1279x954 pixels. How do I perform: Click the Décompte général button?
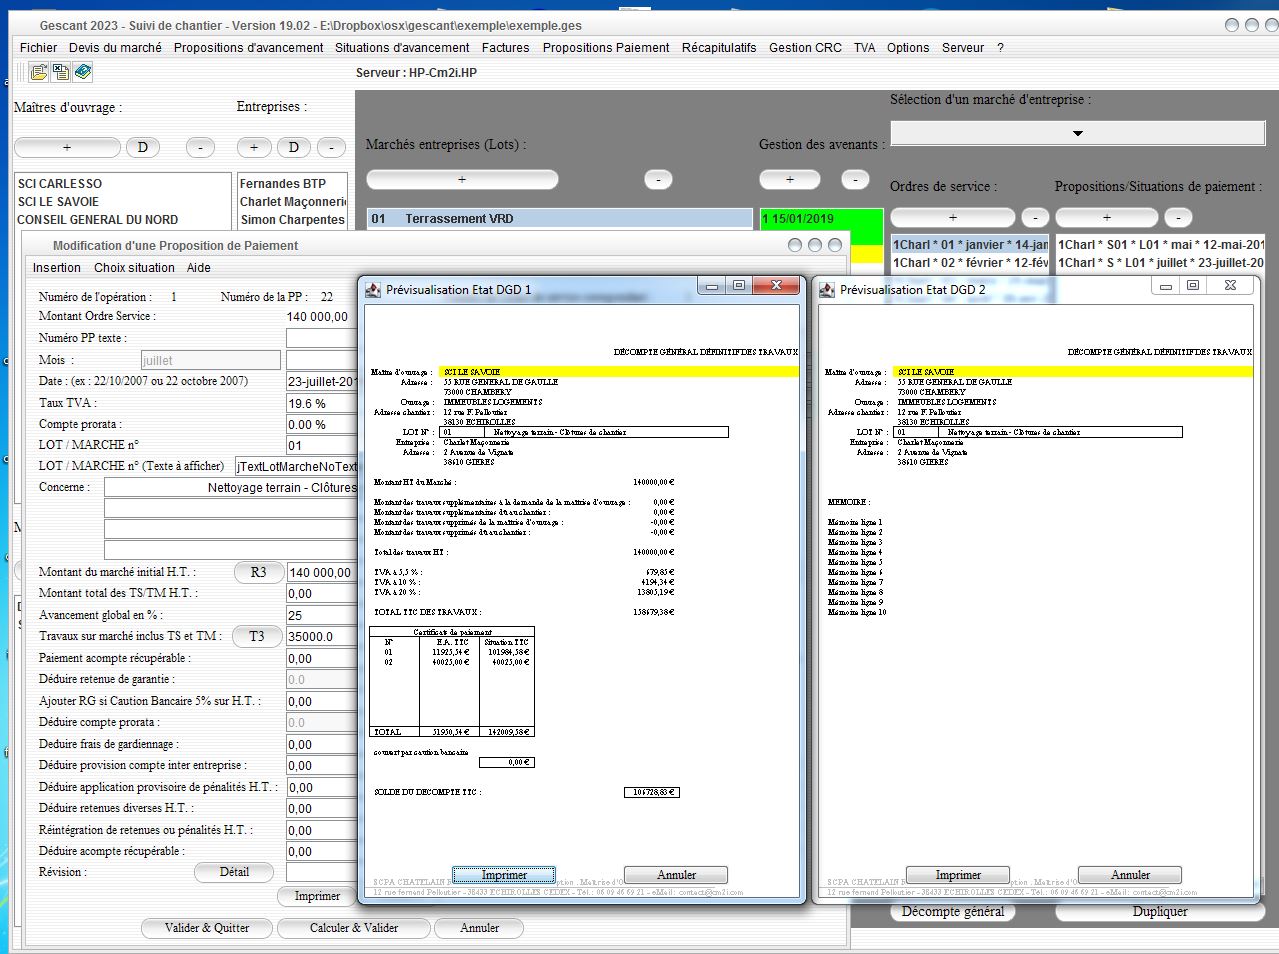coord(953,912)
